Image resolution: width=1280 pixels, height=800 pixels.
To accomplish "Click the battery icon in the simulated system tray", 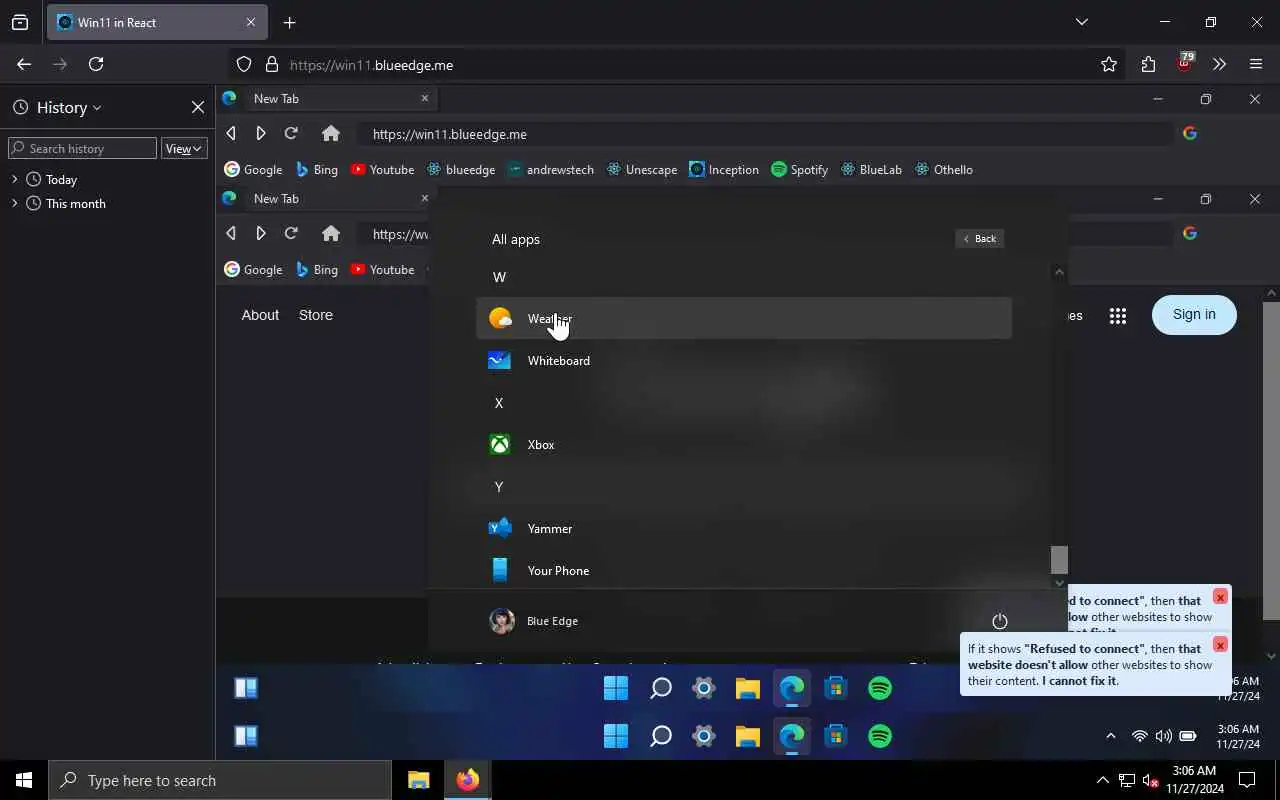I will 1188,736.
